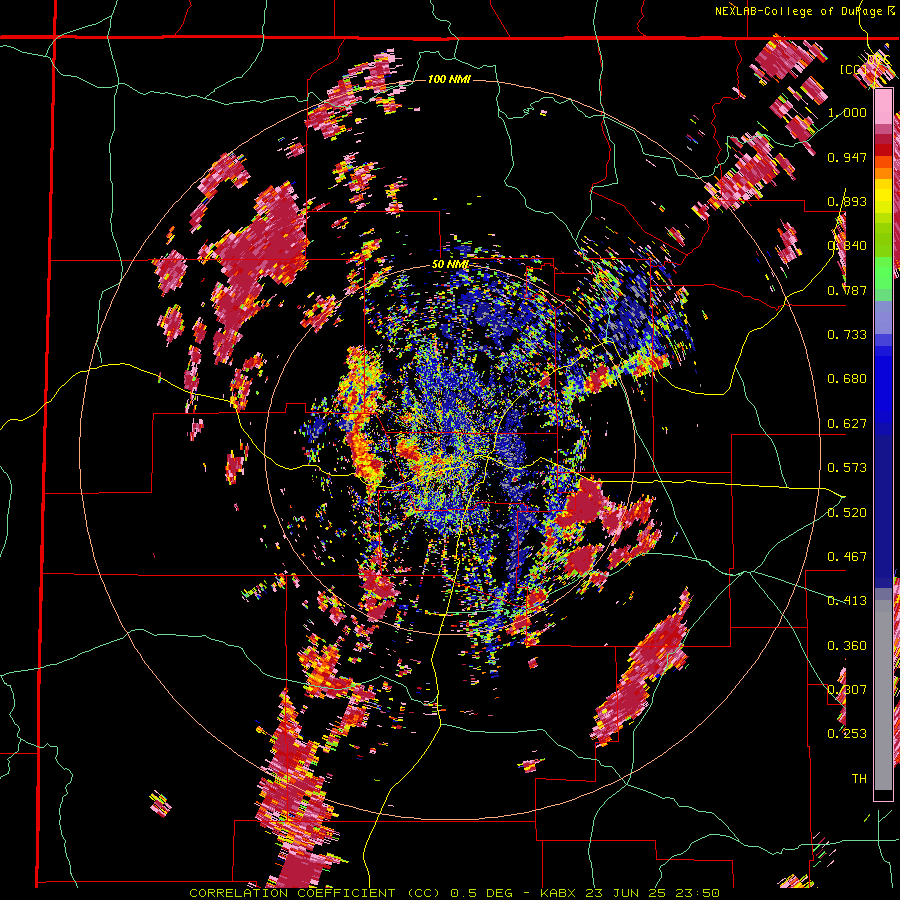This screenshot has height=900, width=900.
Task: Click the 0.307 scale value
Action: tap(847, 689)
